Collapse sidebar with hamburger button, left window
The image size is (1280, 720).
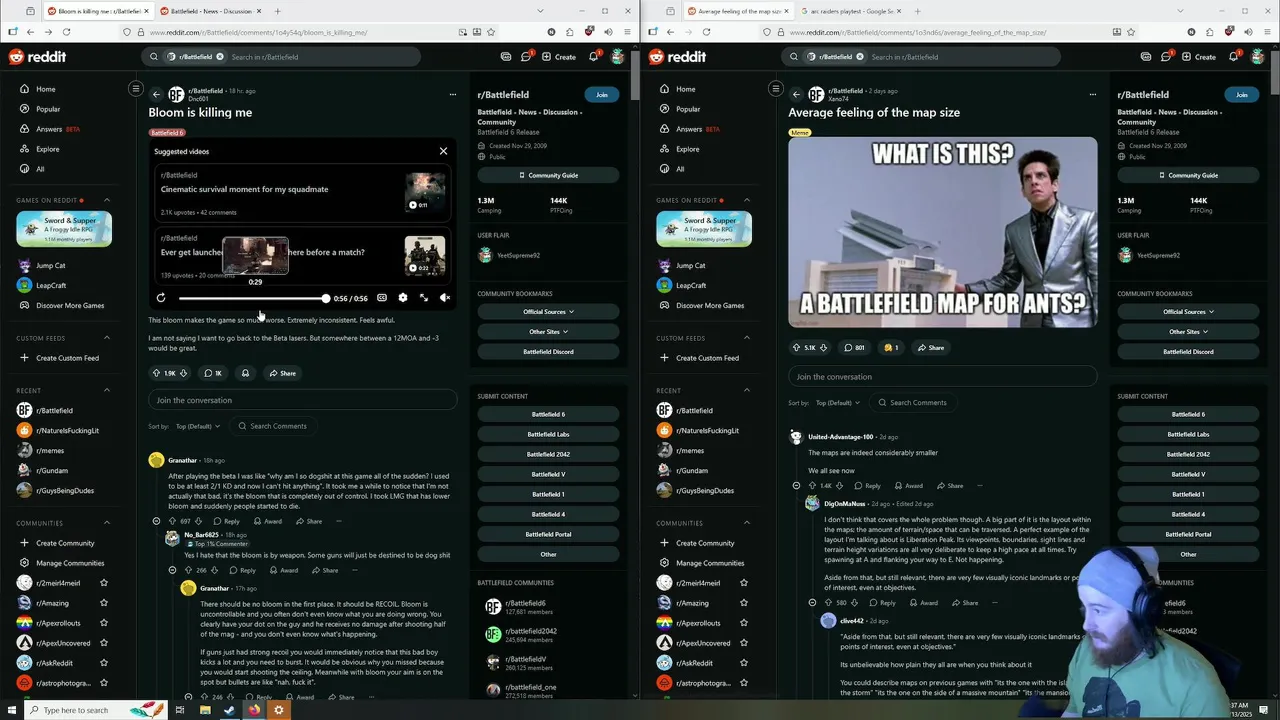[136, 89]
